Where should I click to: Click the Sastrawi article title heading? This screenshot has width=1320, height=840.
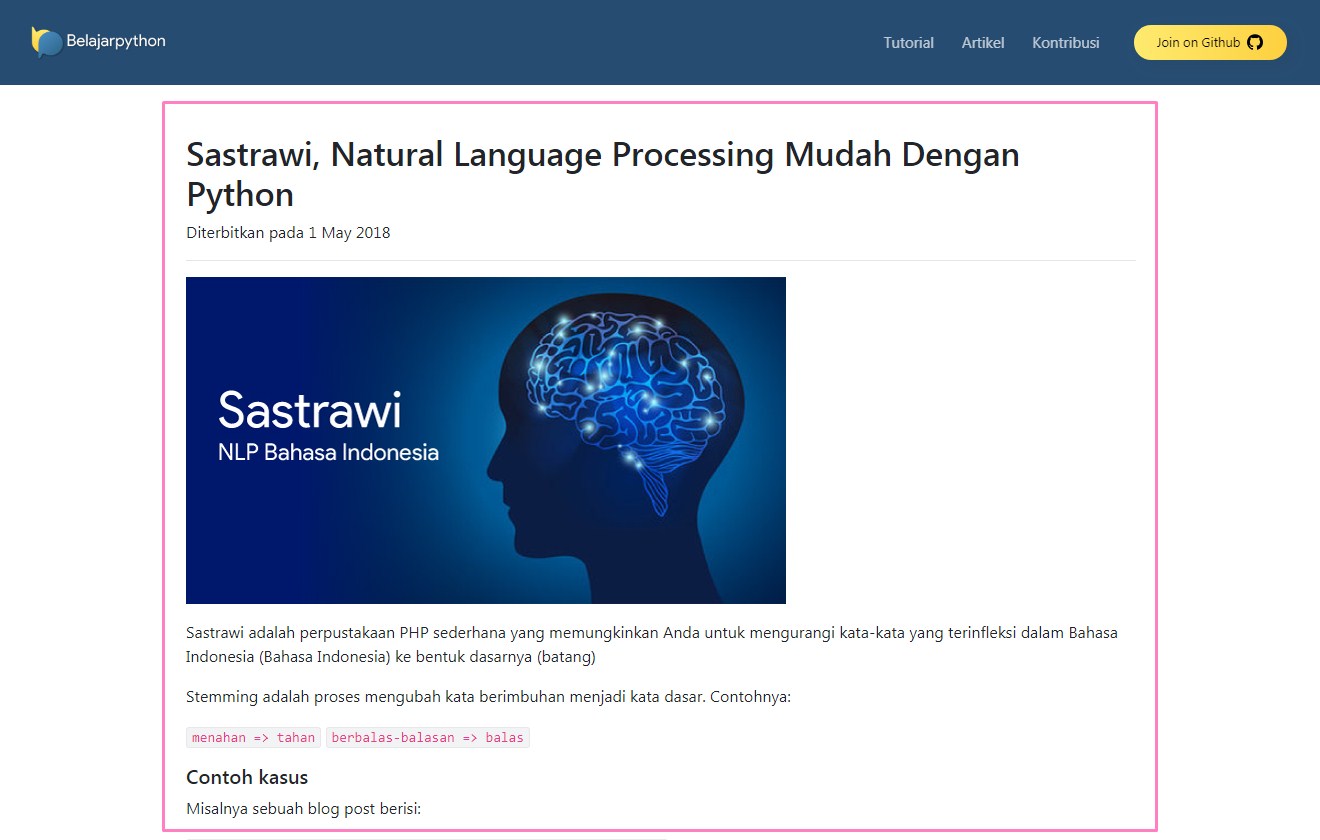pos(602,156)
